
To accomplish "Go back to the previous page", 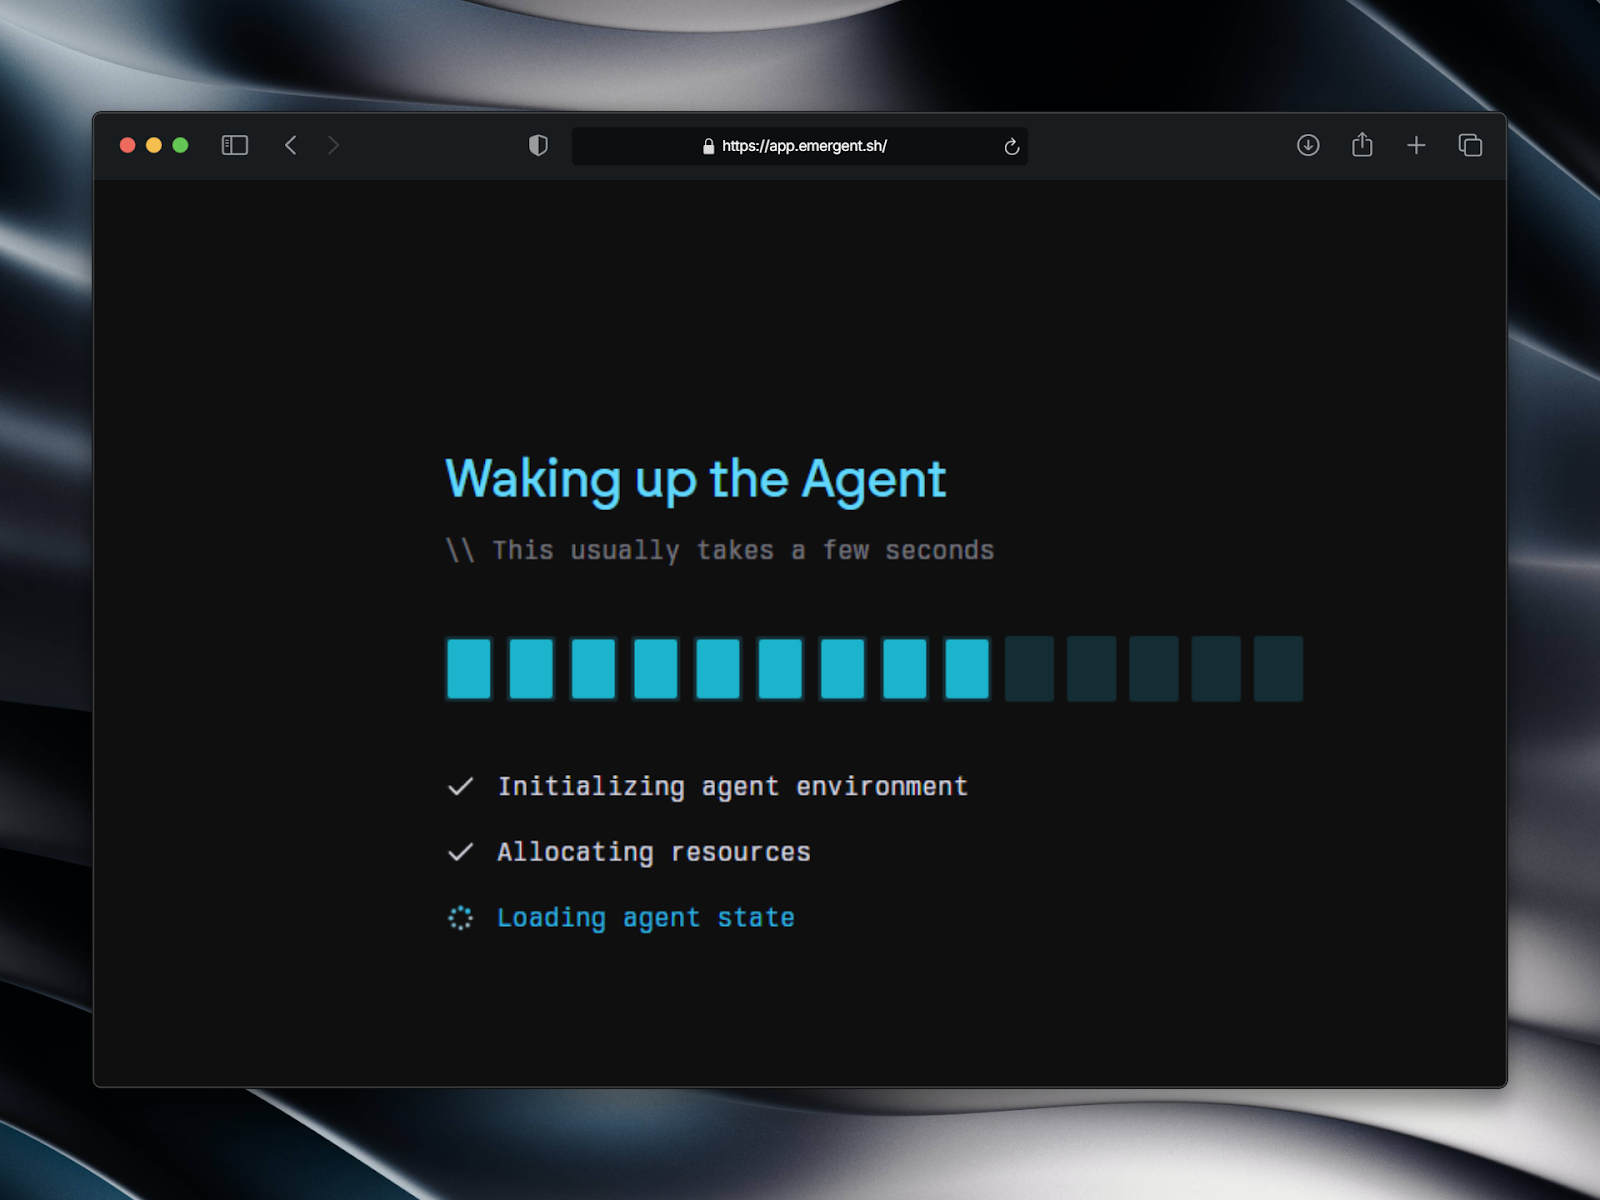I will coord(291,146).
